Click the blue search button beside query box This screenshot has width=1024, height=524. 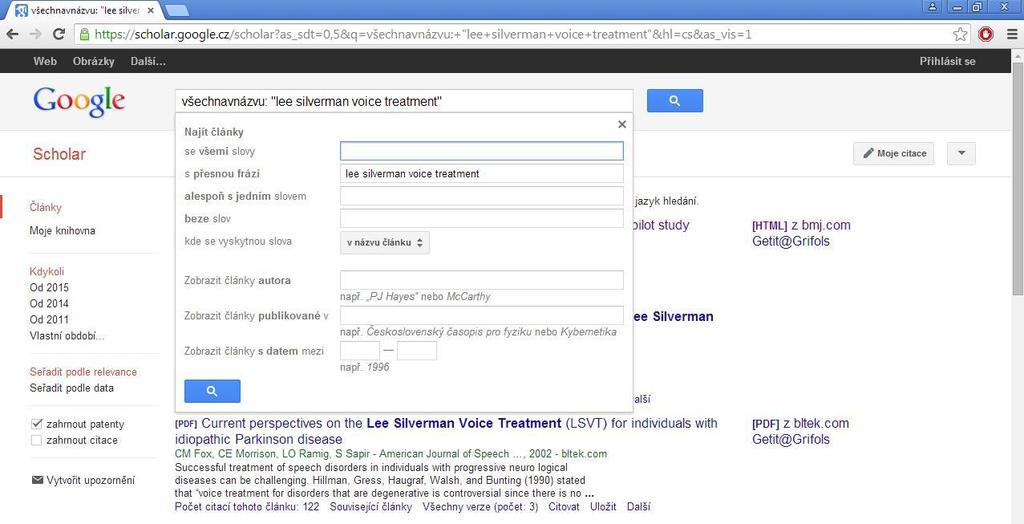point(675,101)
